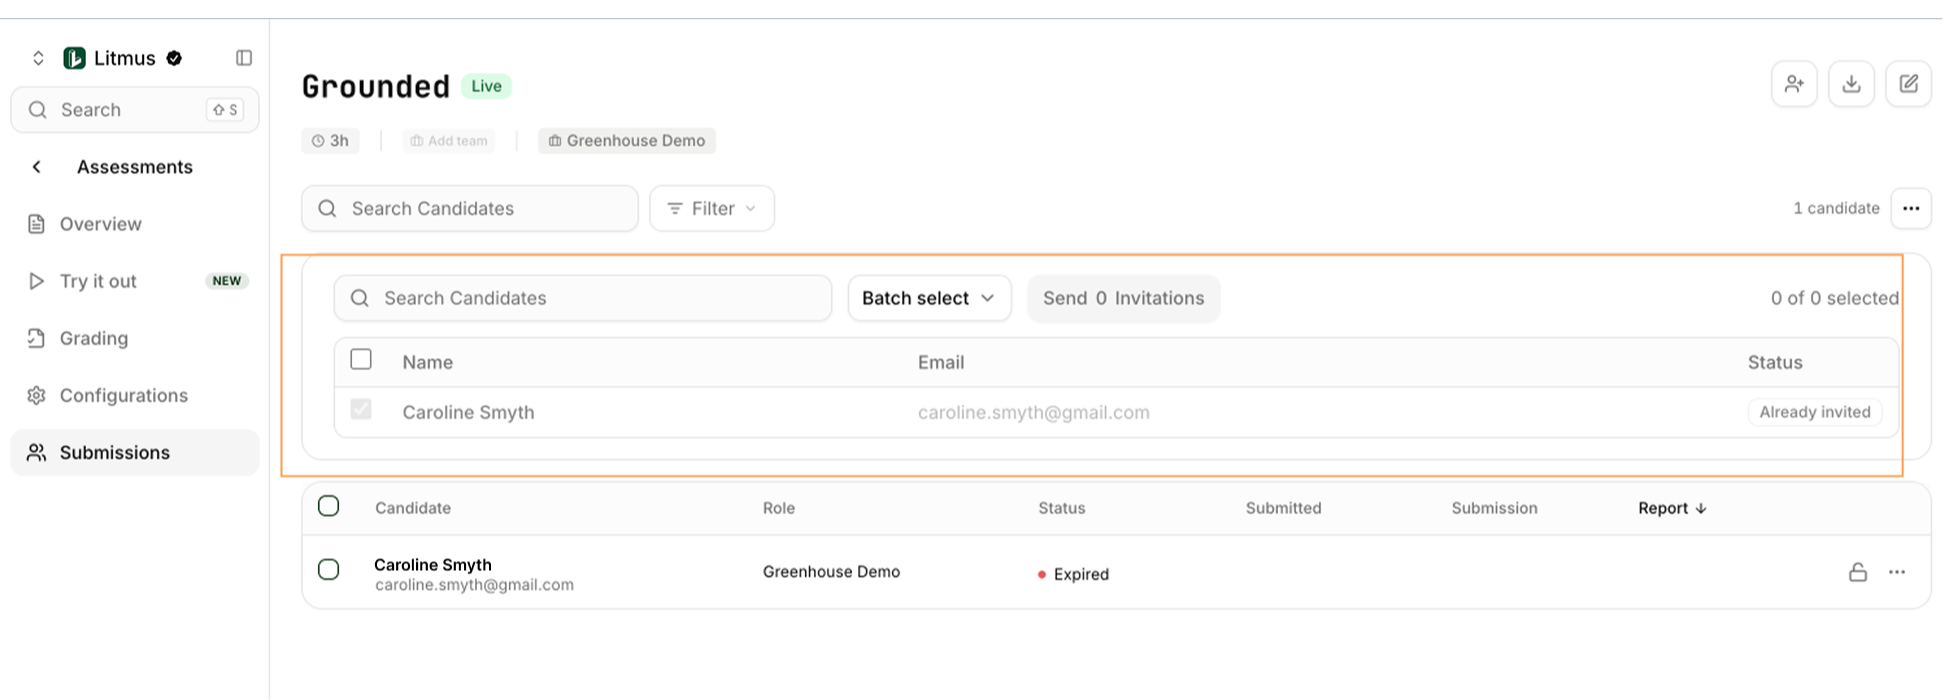Toggle the checkbox for invited Caroline Smyth
Image resolution: width=1943 pixels, height=700 pixels.
[361, 409]
